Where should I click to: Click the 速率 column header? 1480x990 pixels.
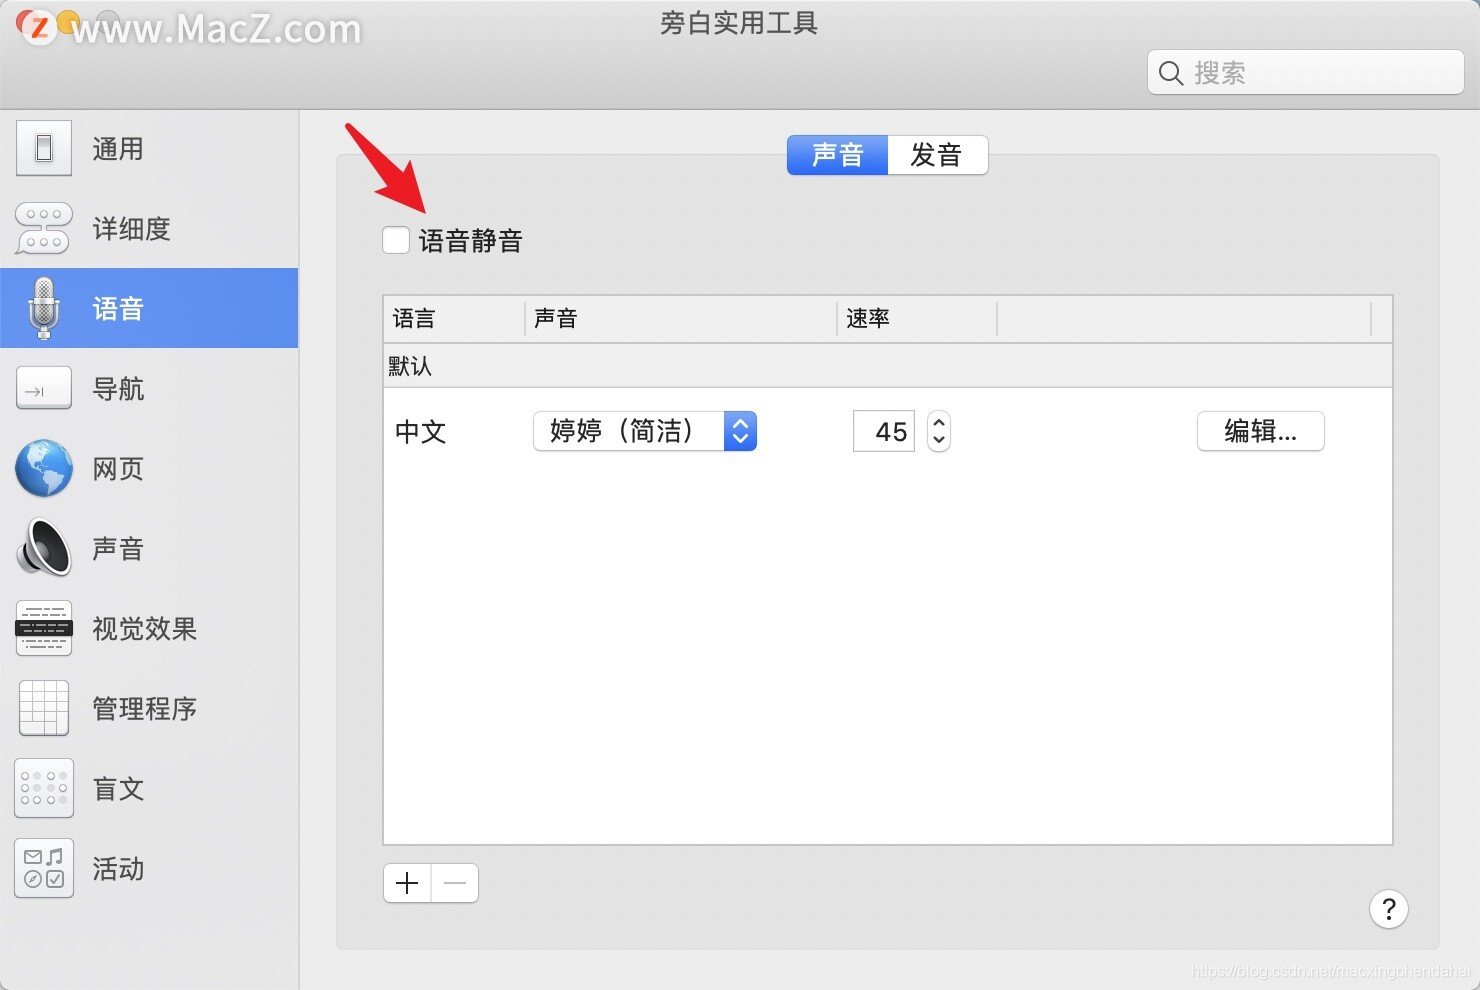coord(917,319)
